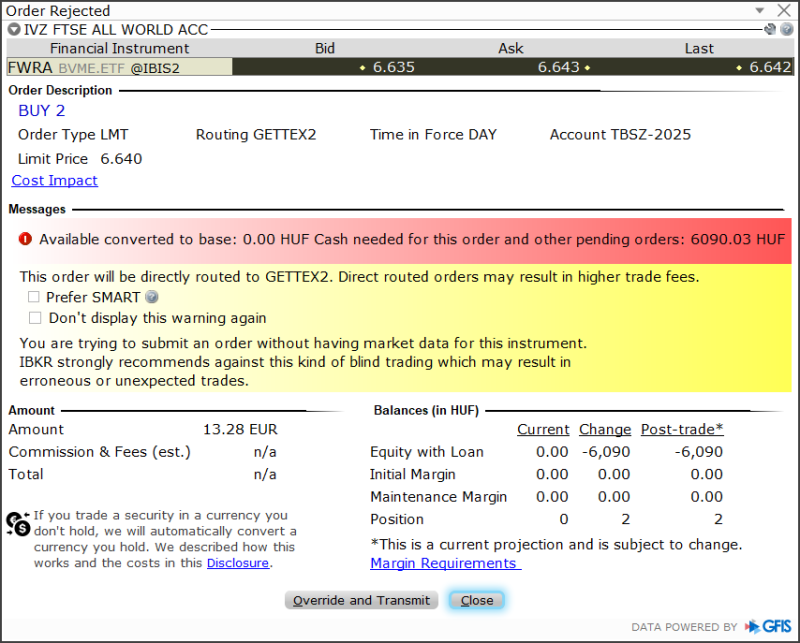This screenshot has width=800, height=643.
Task: Click the Last column header
Action: click(699, 48)
